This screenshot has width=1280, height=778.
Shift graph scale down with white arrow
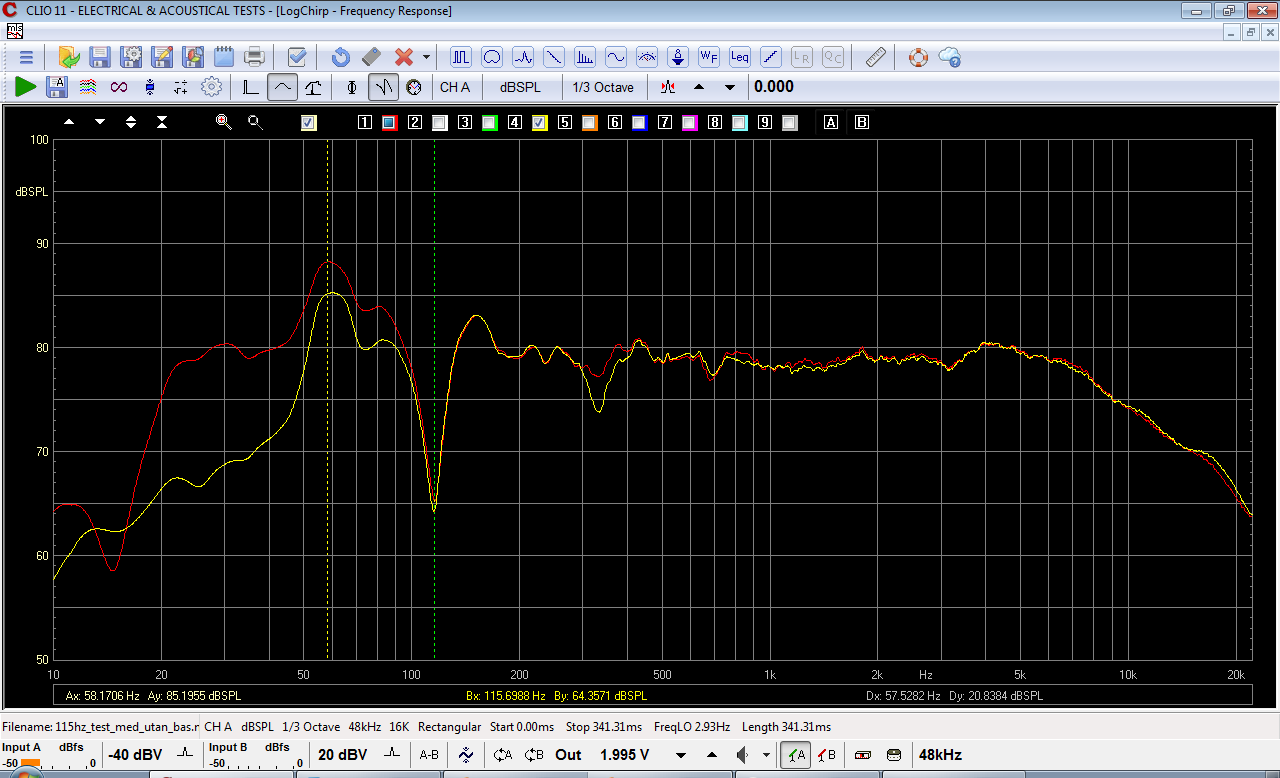[100, 122]
